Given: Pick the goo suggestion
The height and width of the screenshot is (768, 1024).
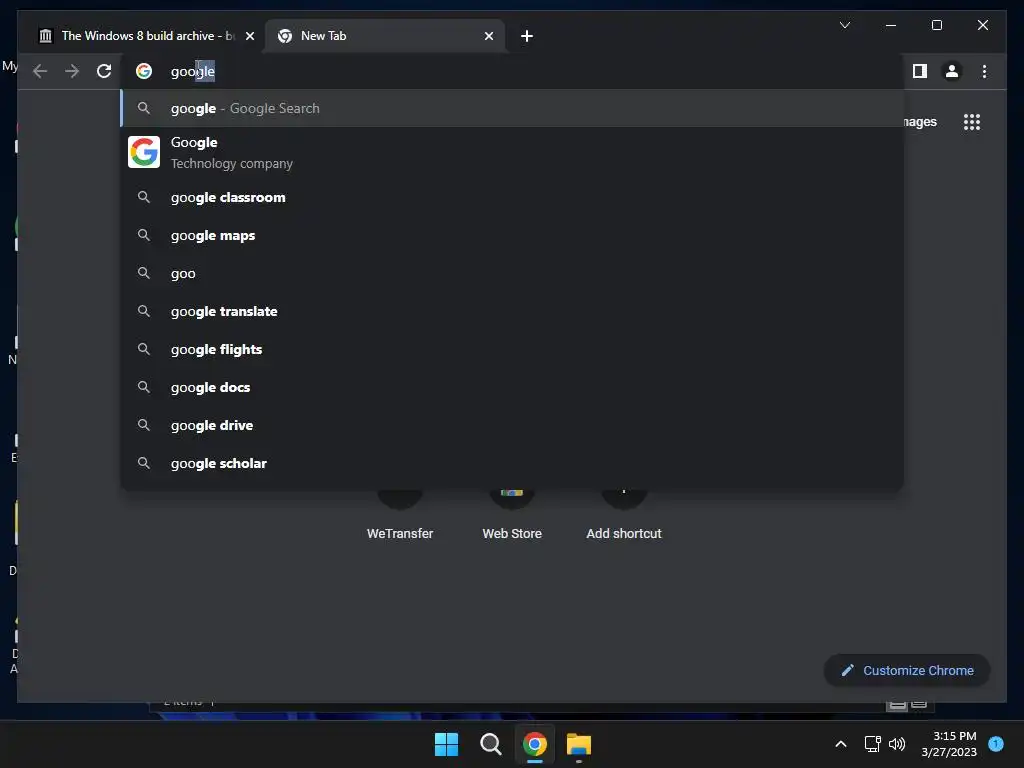Looking at the screenshot, I should tap(513, 273).
